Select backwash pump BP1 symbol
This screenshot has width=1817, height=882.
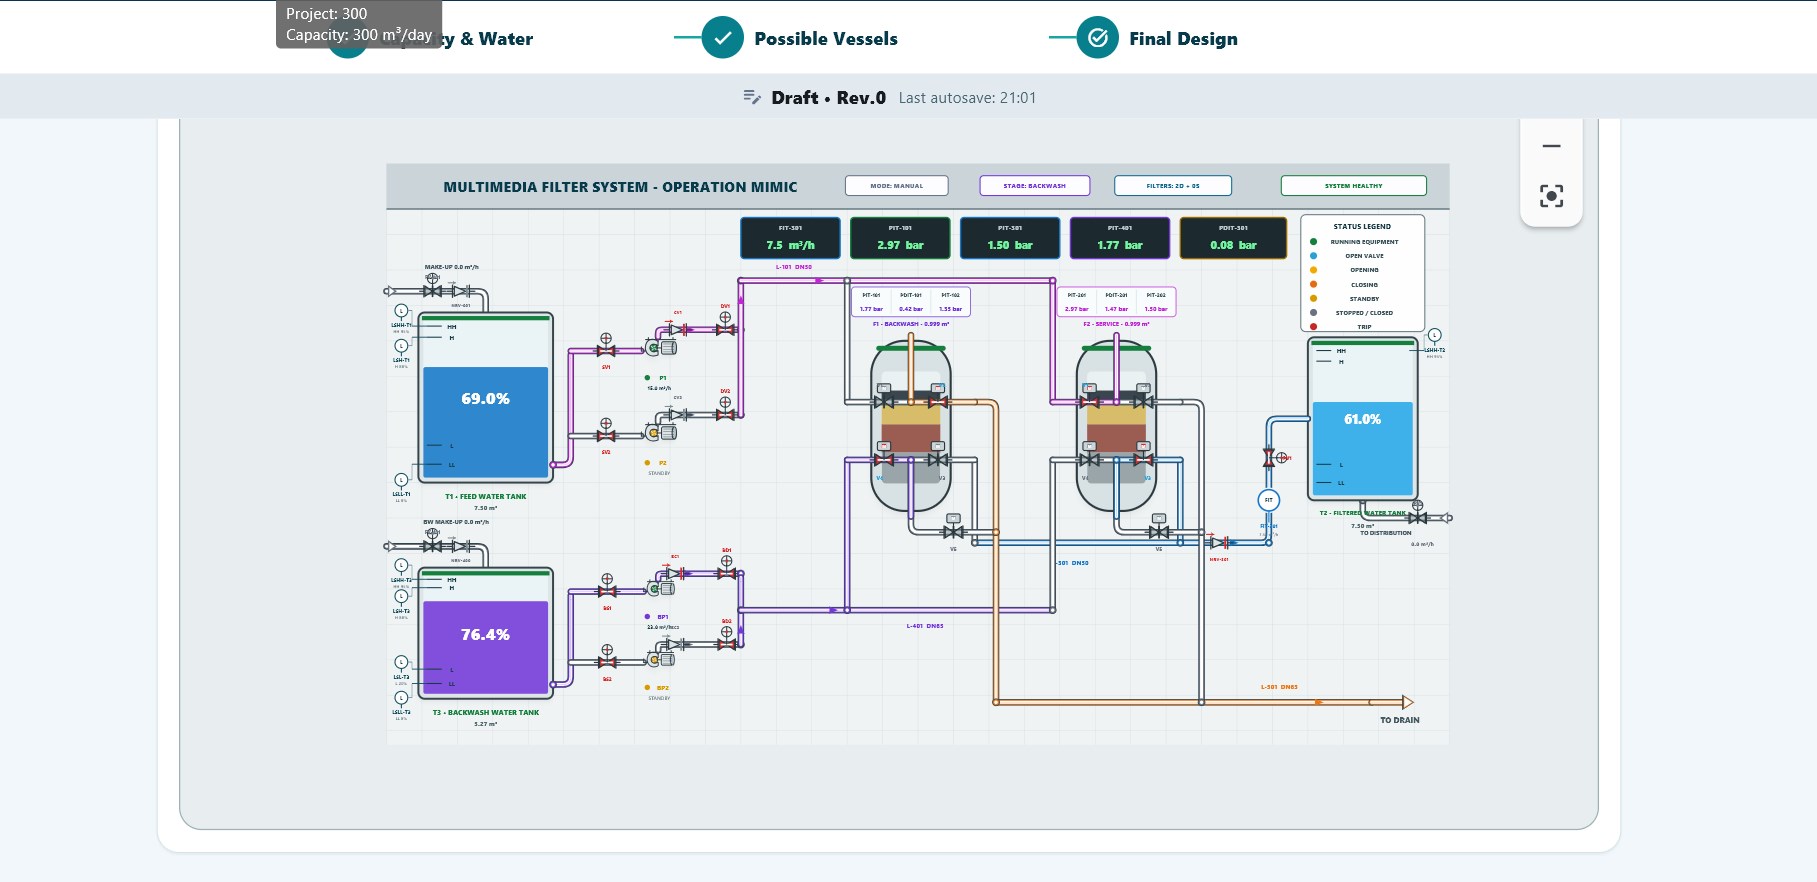coord(660,589)
